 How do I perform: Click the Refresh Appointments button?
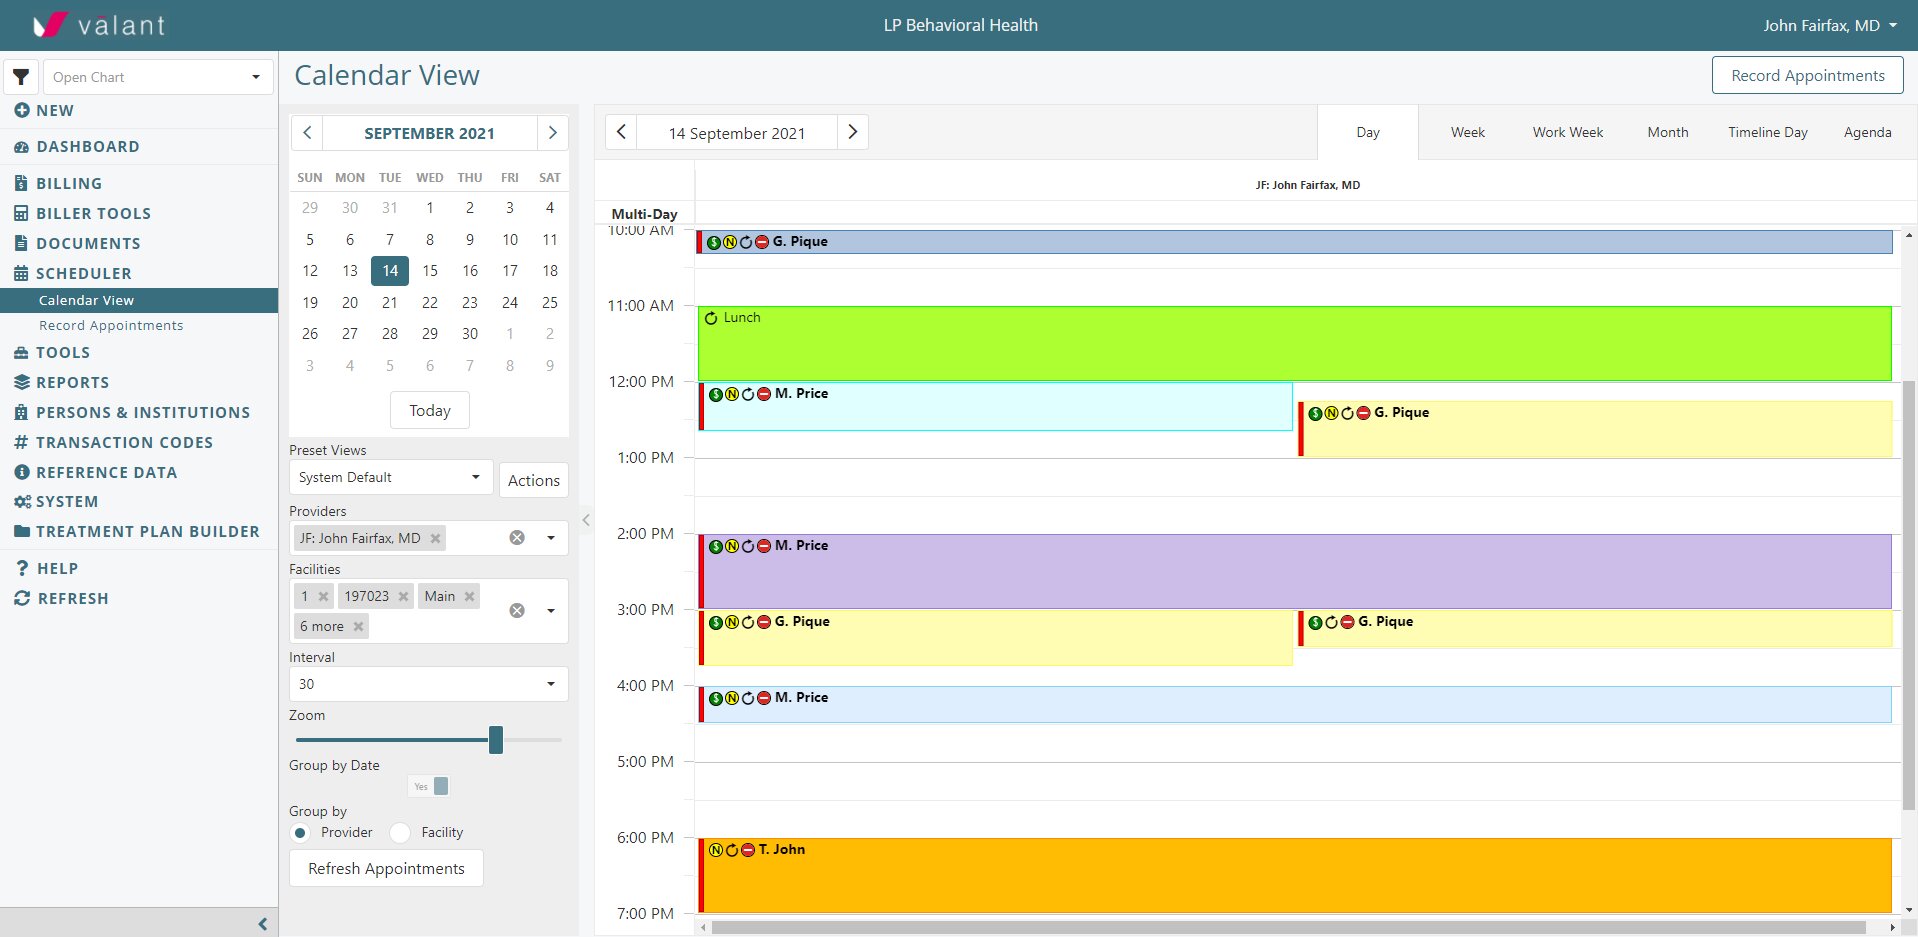coord(386,868)
